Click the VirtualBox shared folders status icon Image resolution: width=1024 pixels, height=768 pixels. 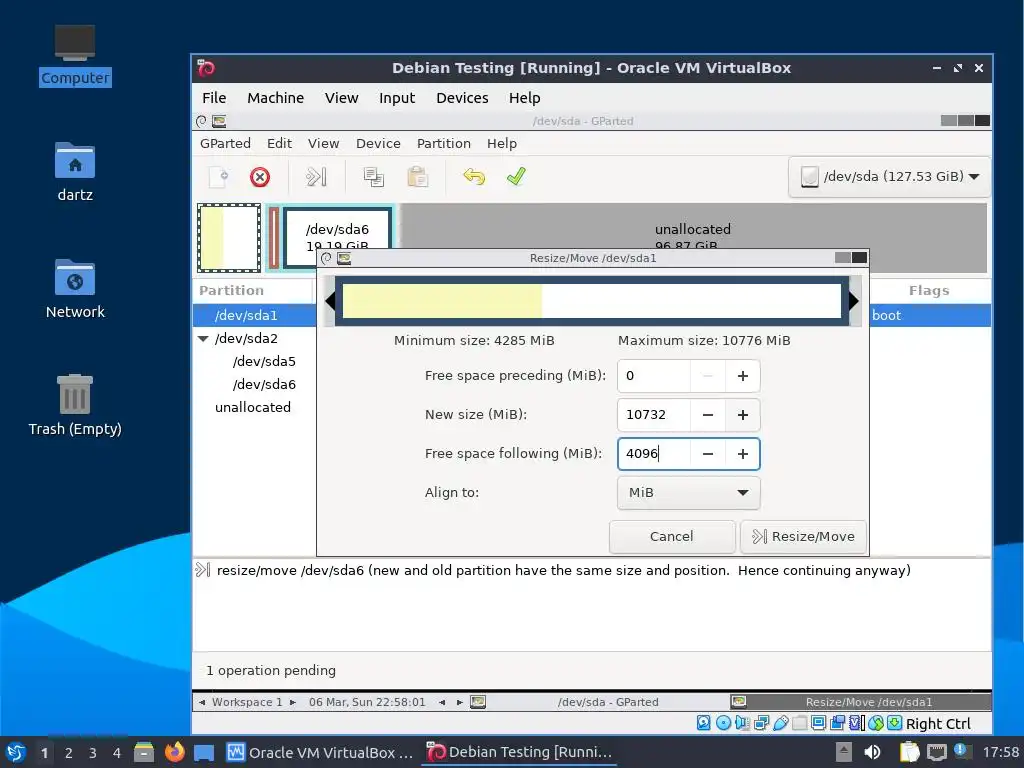799,723
